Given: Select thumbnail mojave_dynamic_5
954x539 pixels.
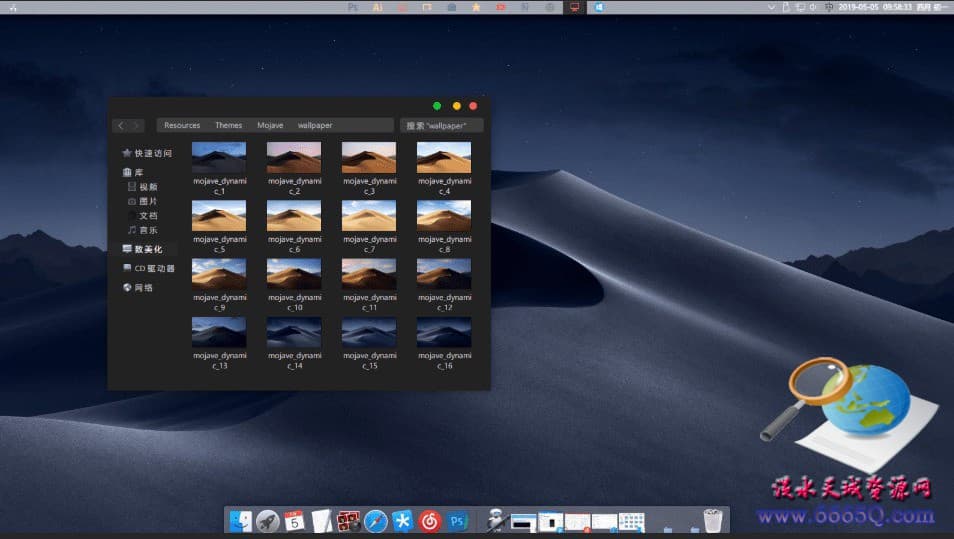Looking at the screenshot, I should pos(219,215).
